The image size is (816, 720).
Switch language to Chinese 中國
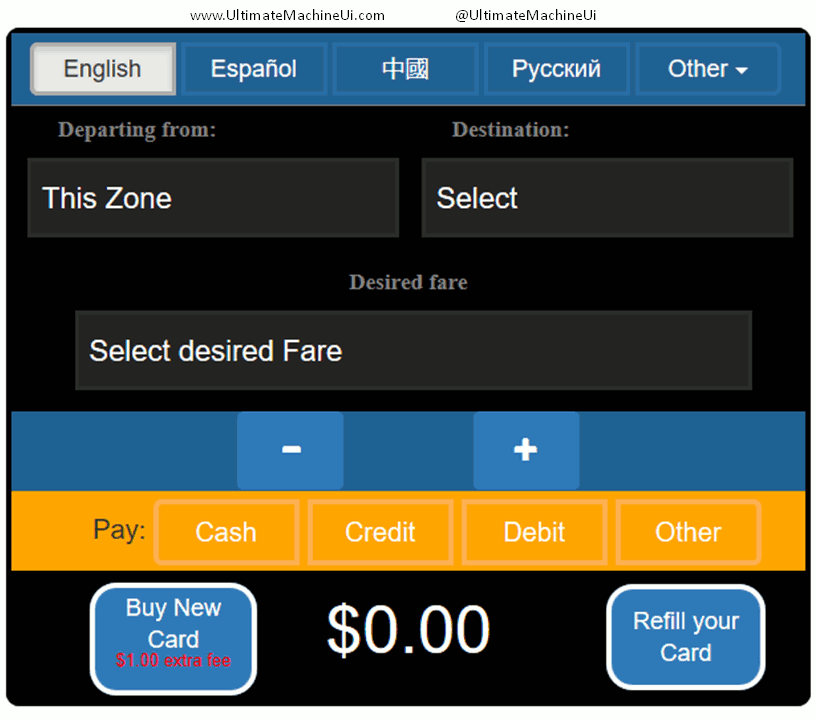point(405,69)
